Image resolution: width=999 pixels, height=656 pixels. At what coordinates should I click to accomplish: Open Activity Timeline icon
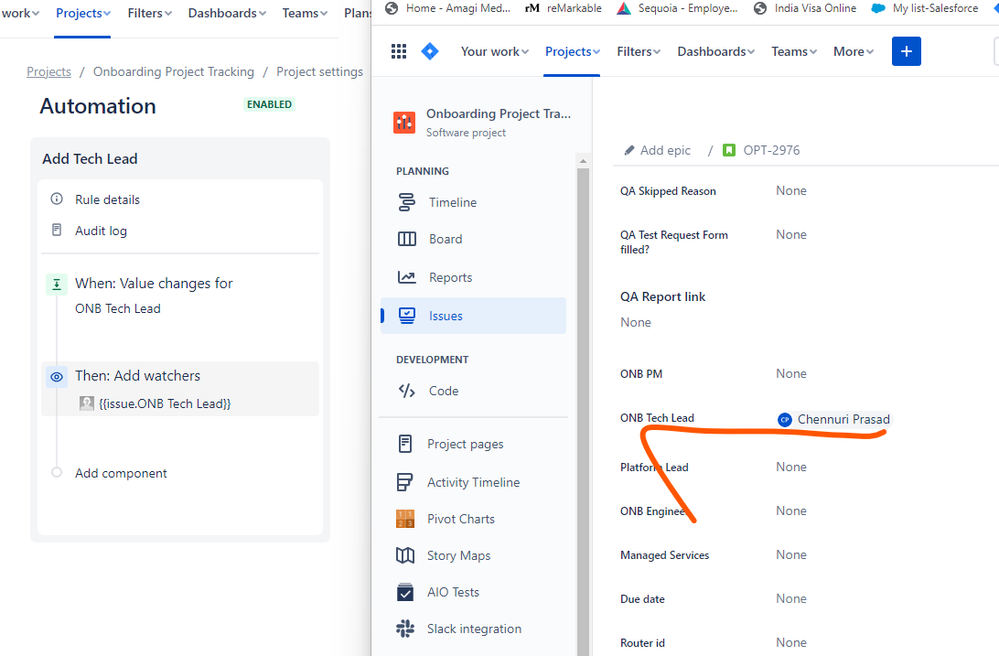[405, 482]
